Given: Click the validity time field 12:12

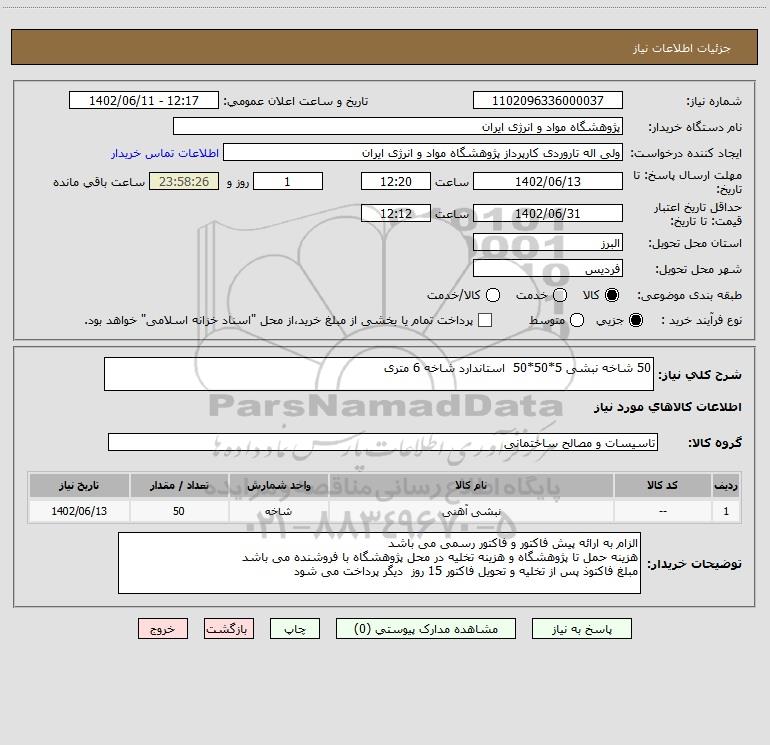Looking at the screenshot, I should (x=396, y=213).
